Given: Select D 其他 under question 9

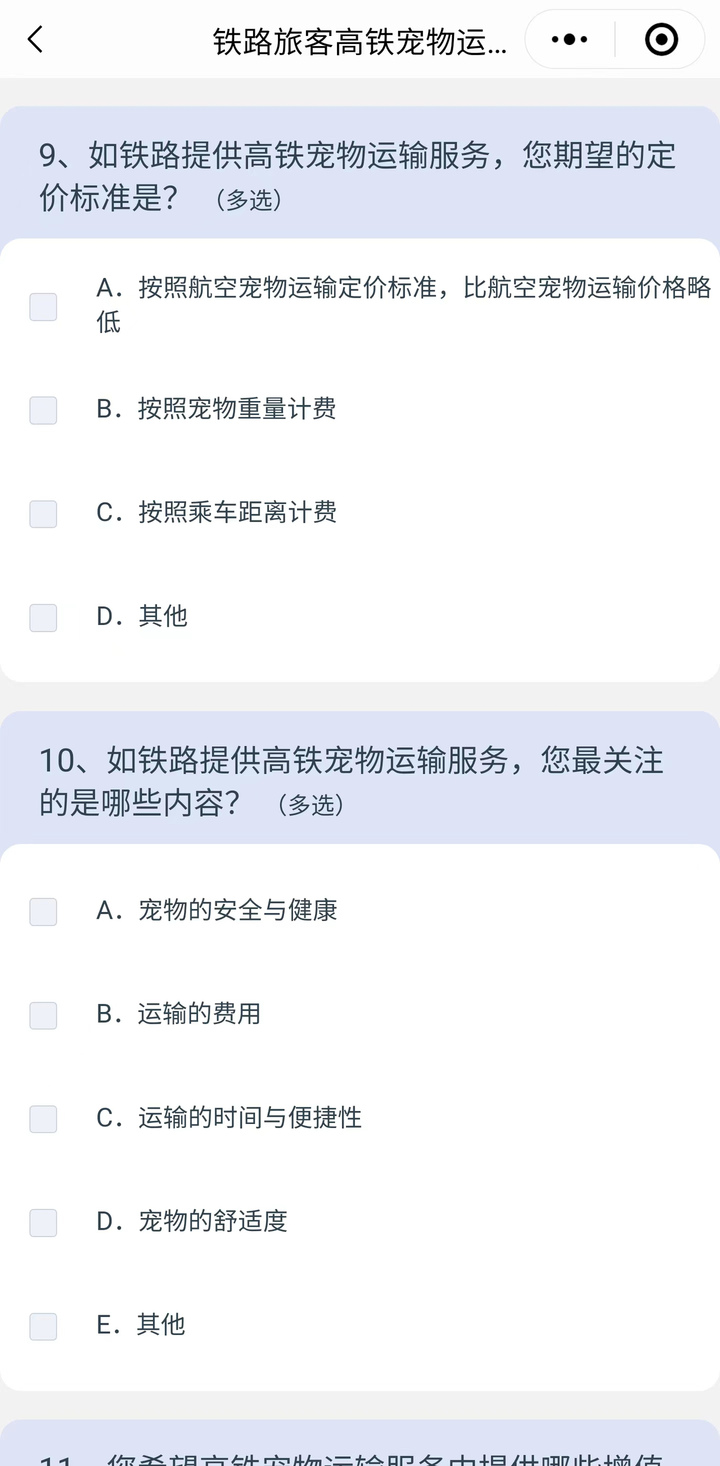Looking at the screenshot, I should pos(43,618).
